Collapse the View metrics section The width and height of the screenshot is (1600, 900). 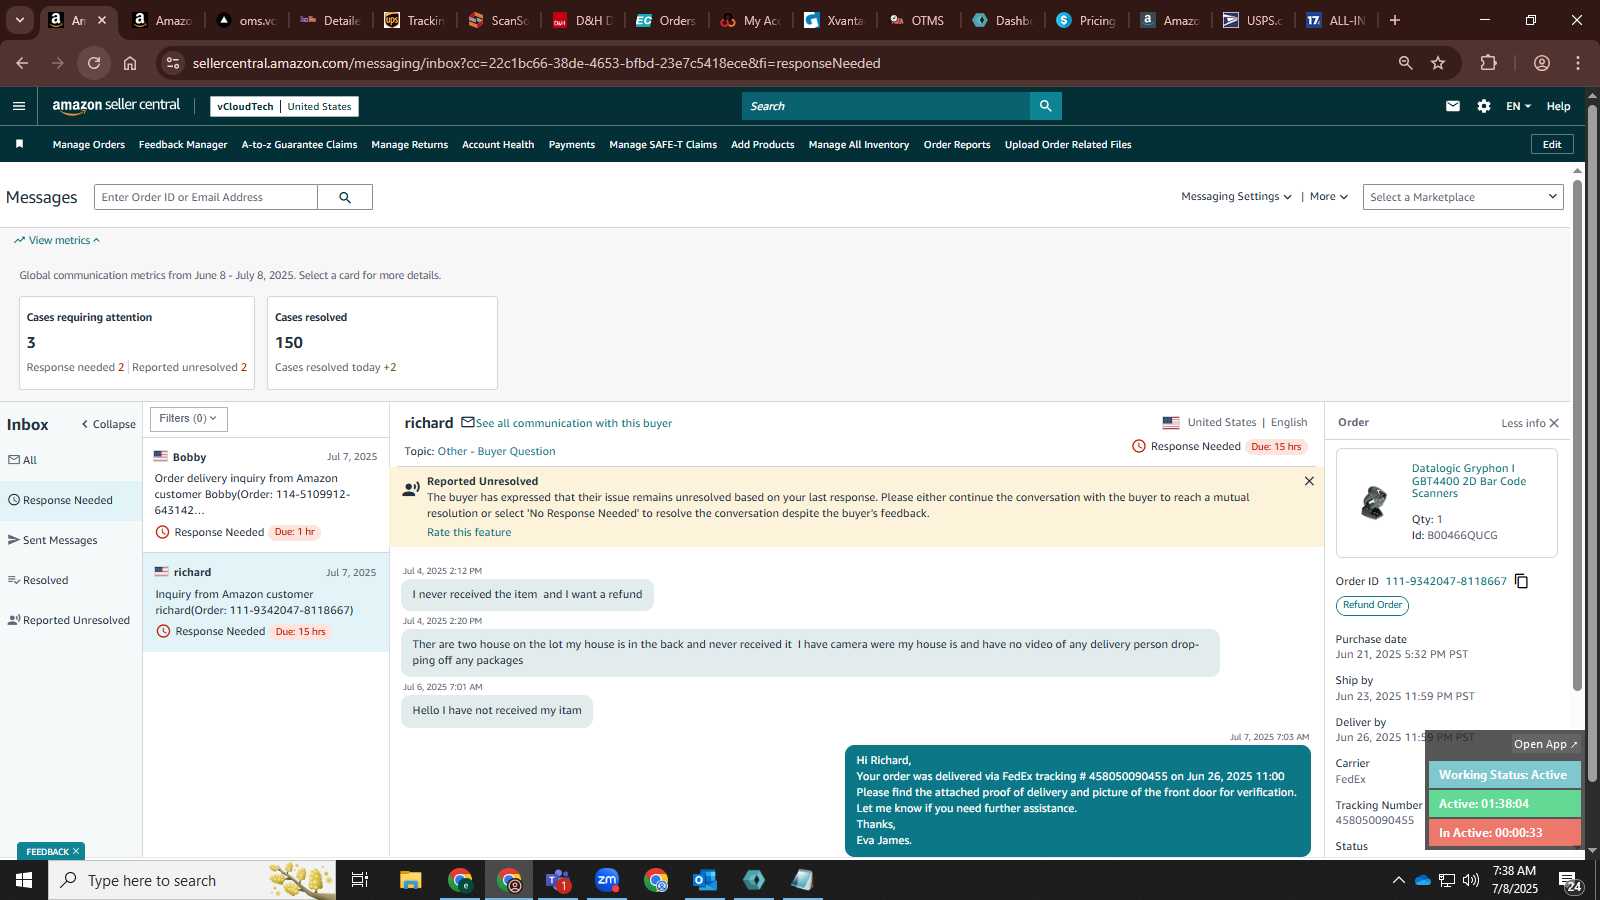point(57,240)
